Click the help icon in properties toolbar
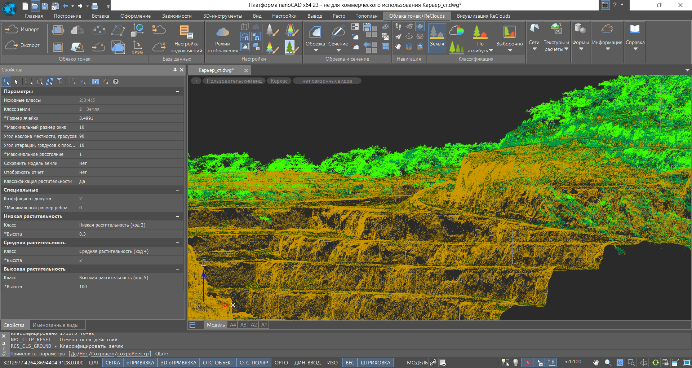 (x=116, y=81)
